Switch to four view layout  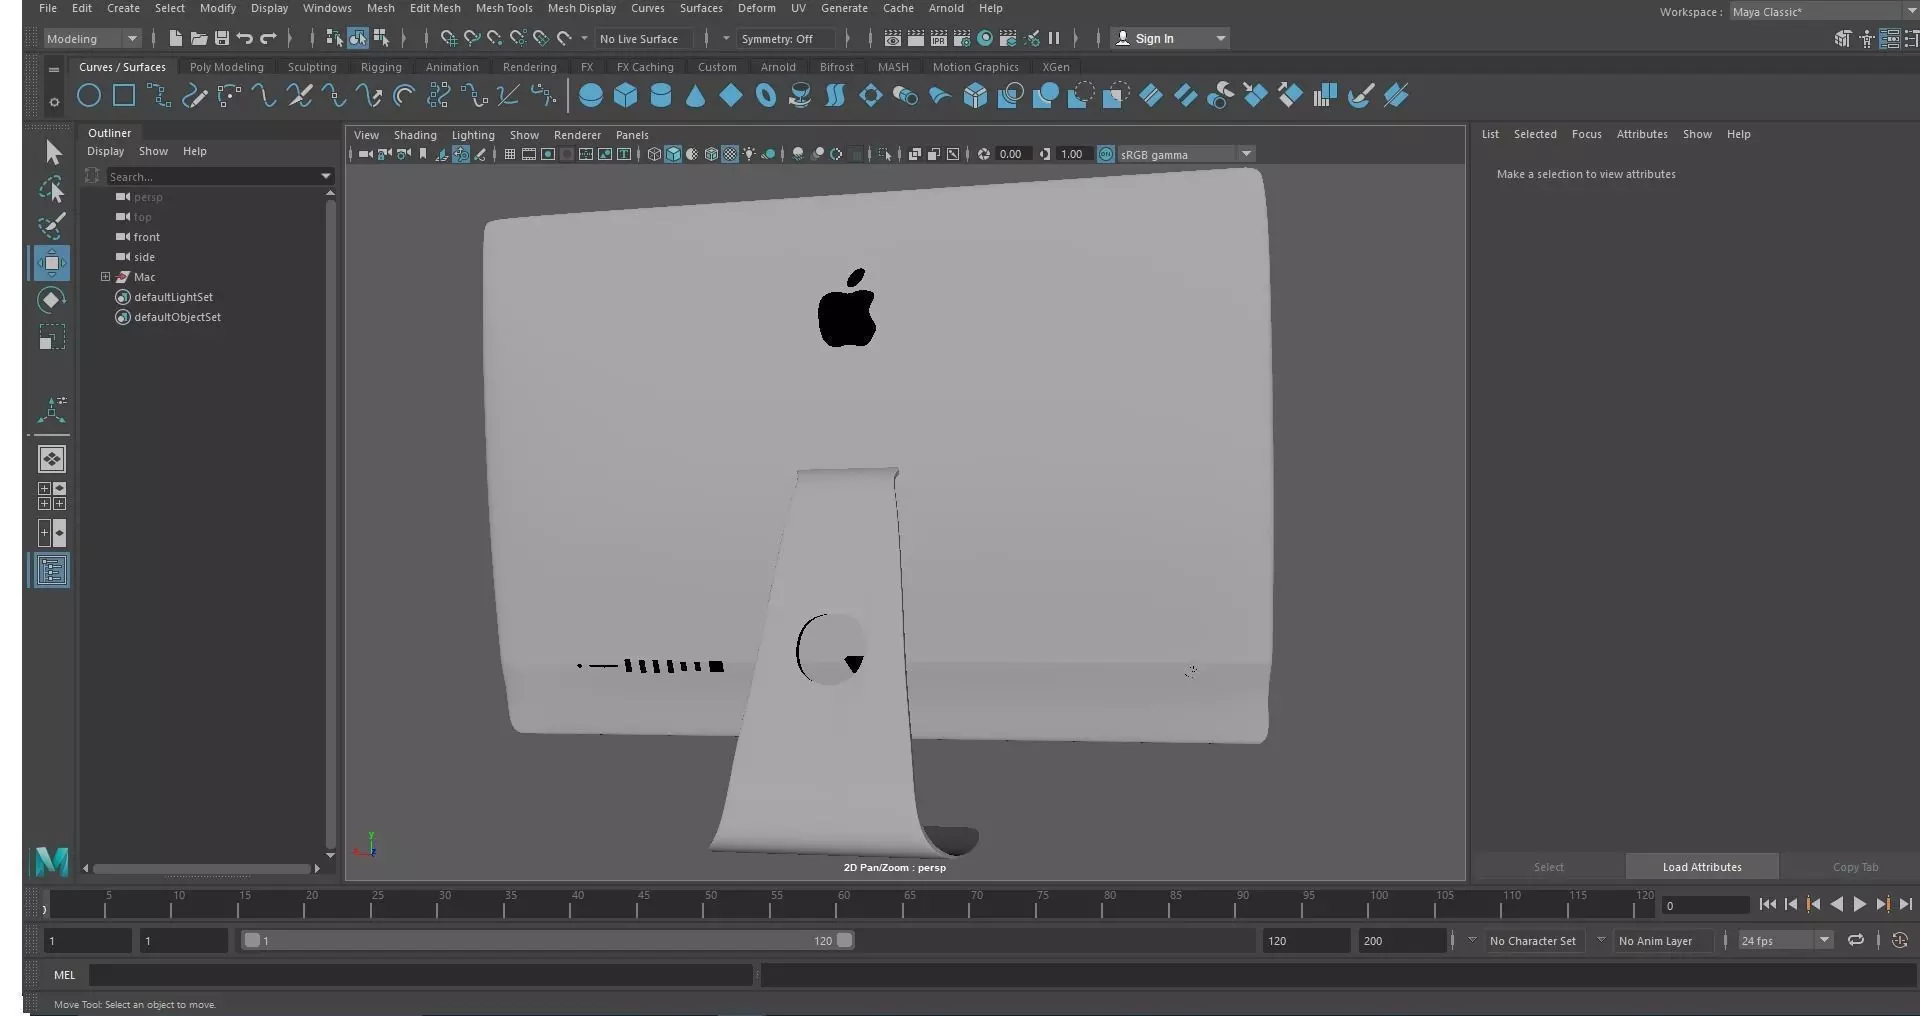[52, 496]
